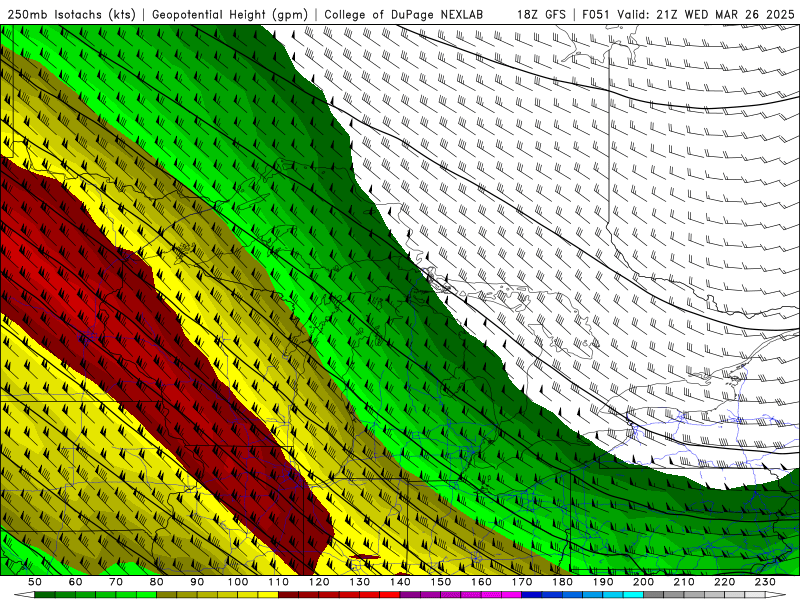Click the 180 label on the color scale
Image resolution: width=800 pixels, height=600 pixels.
563,582
